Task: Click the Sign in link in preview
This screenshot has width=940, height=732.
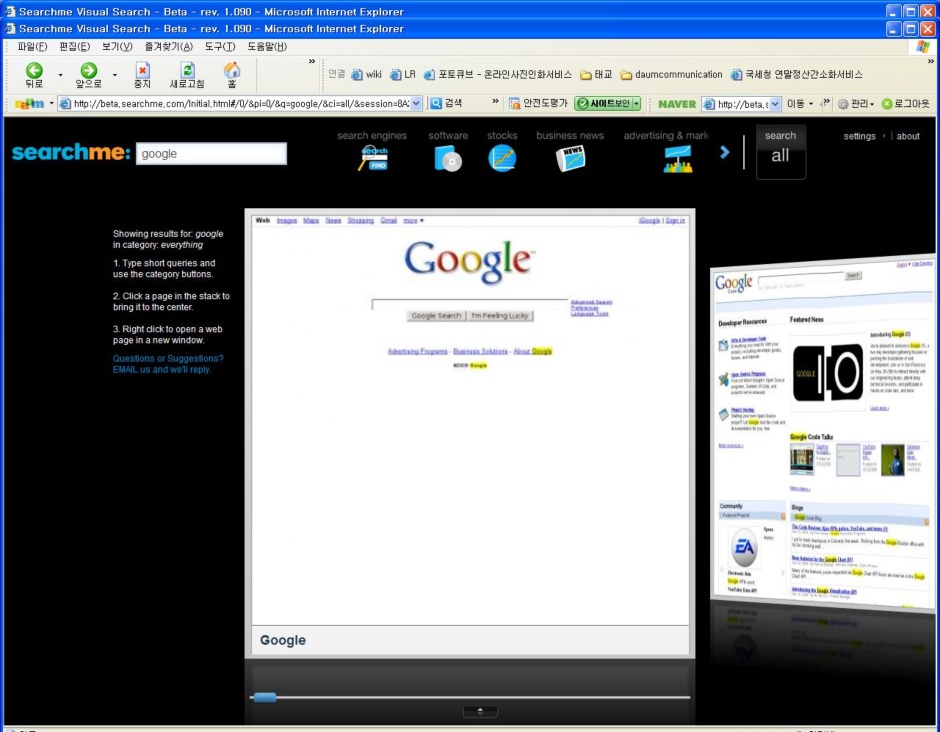Action: [x=675, y=221]
